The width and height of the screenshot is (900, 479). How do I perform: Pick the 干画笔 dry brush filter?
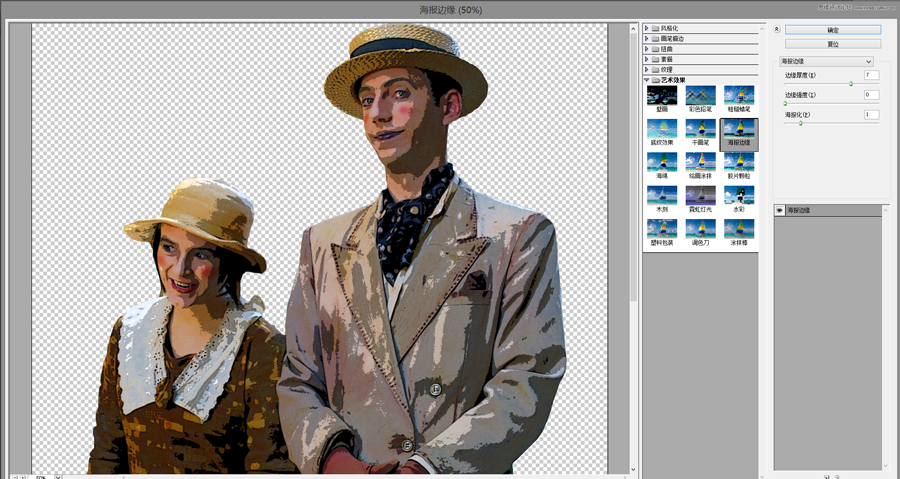tap(700, 130)
